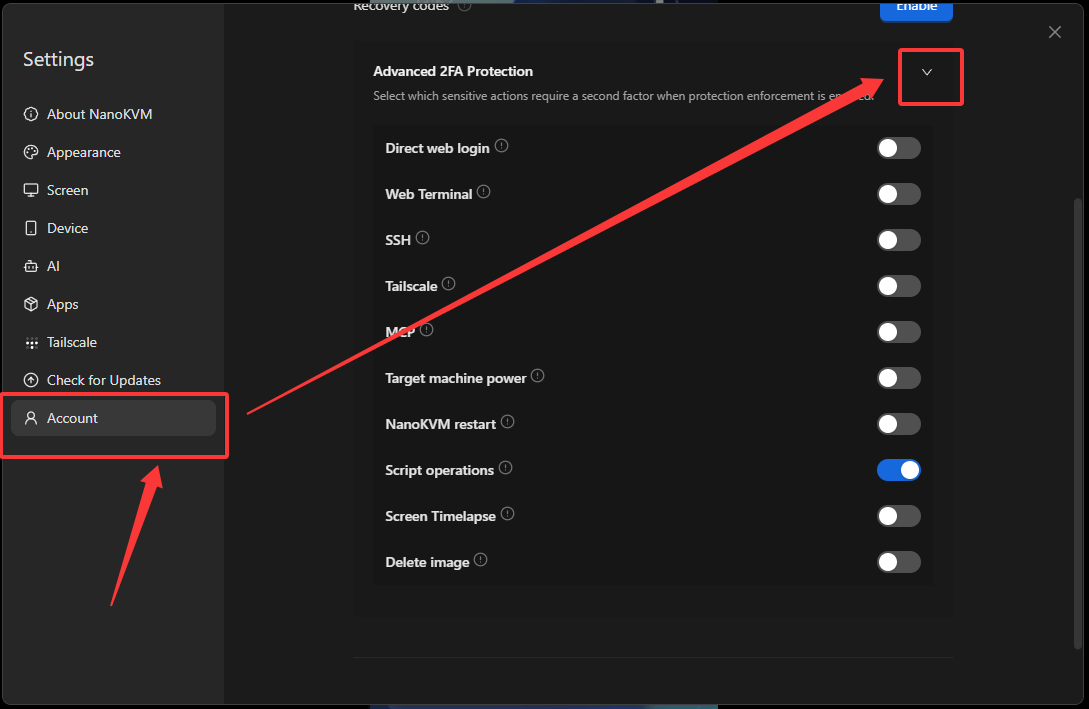Toggle SSH 2FA protection
This screenshot has width=1089, height=709.
[899, 240]
